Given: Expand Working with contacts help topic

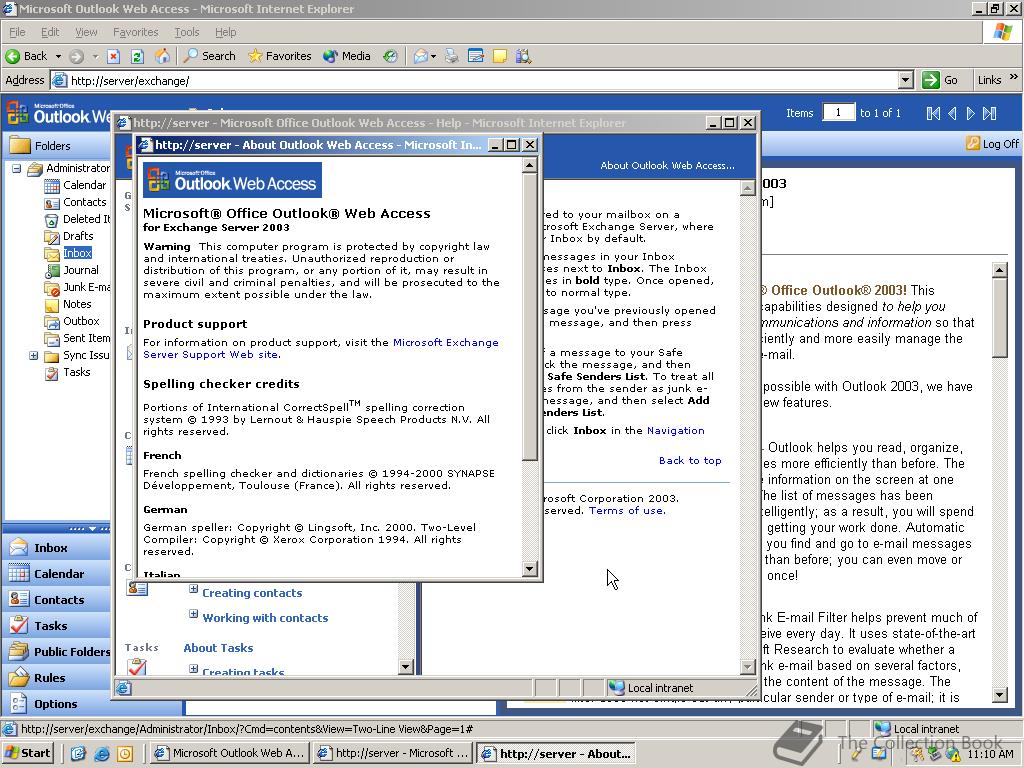Looking at the screenshot, I should coord(193,615).
